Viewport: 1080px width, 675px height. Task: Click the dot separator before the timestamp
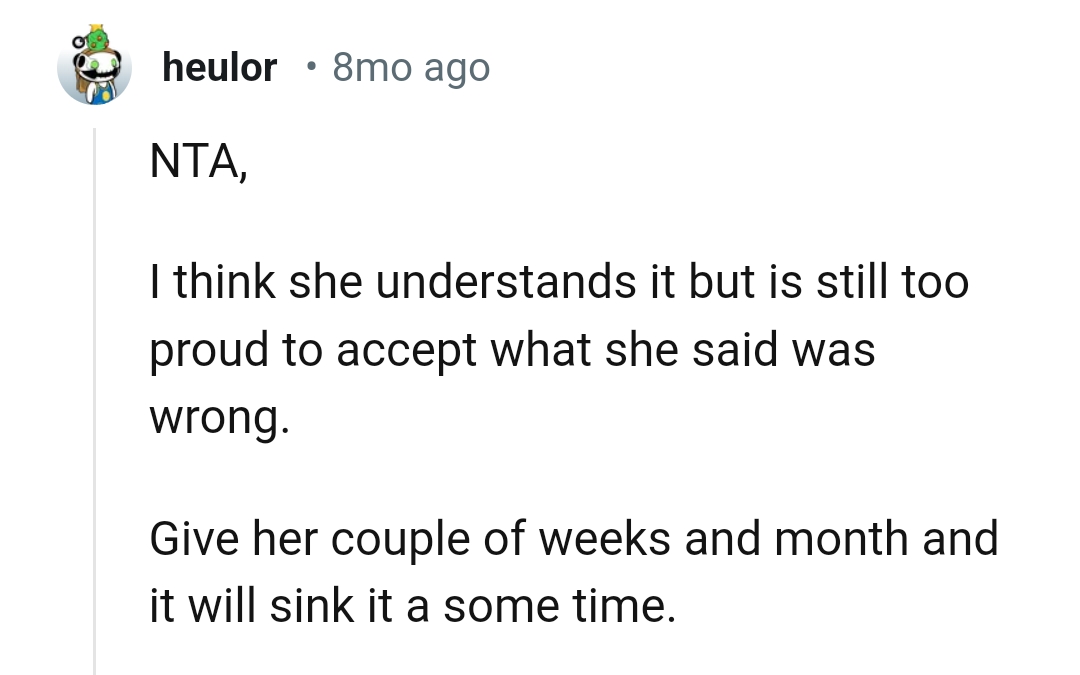(x=312, y=68)
